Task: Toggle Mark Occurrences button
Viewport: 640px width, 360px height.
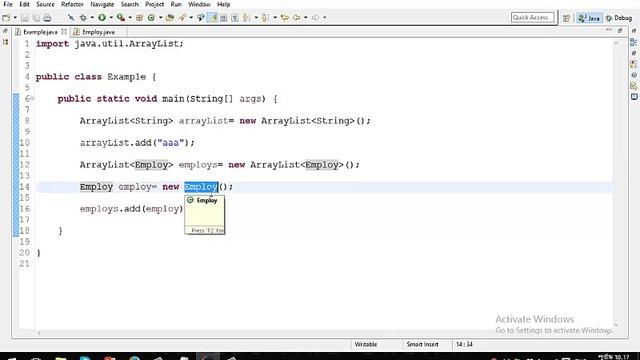Action: coord(213,18)
